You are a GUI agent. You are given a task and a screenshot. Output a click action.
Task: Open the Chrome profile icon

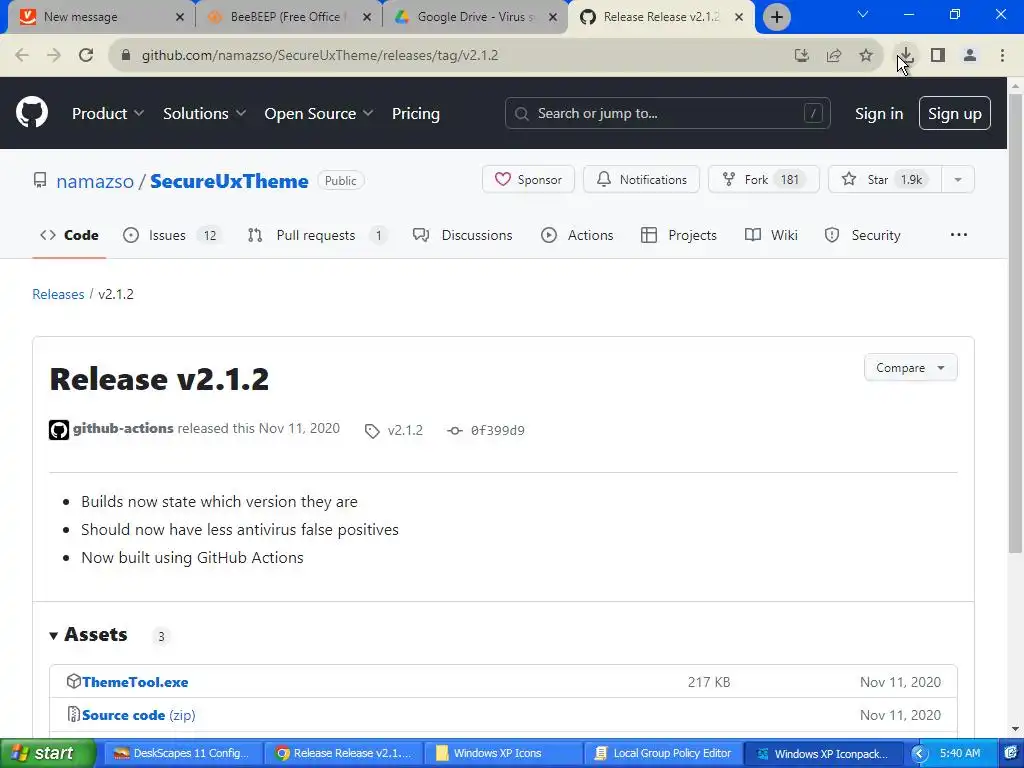pos(970,55)
